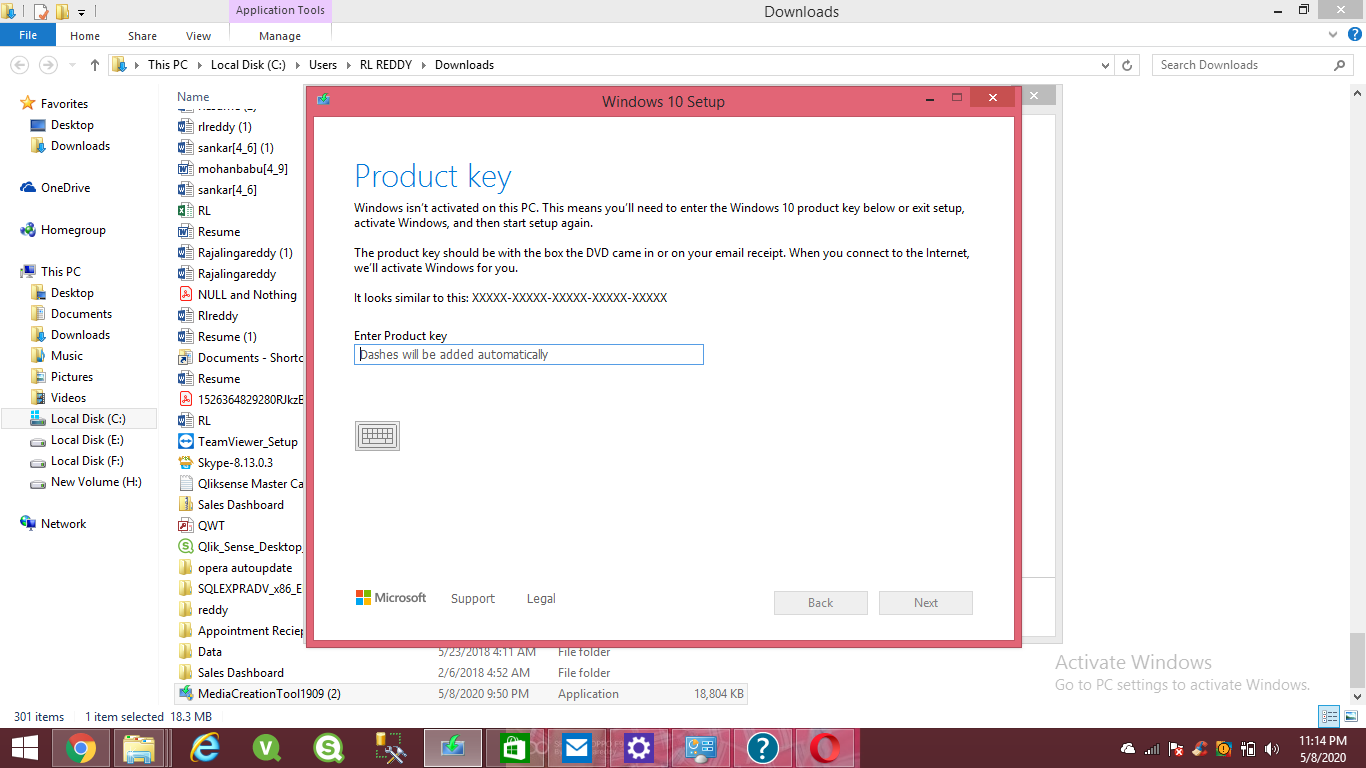Viewport: 1366px width, 768px height.
Task: Expand chevron after RL REDDY in address bar
Action: [x=425, y=65]
